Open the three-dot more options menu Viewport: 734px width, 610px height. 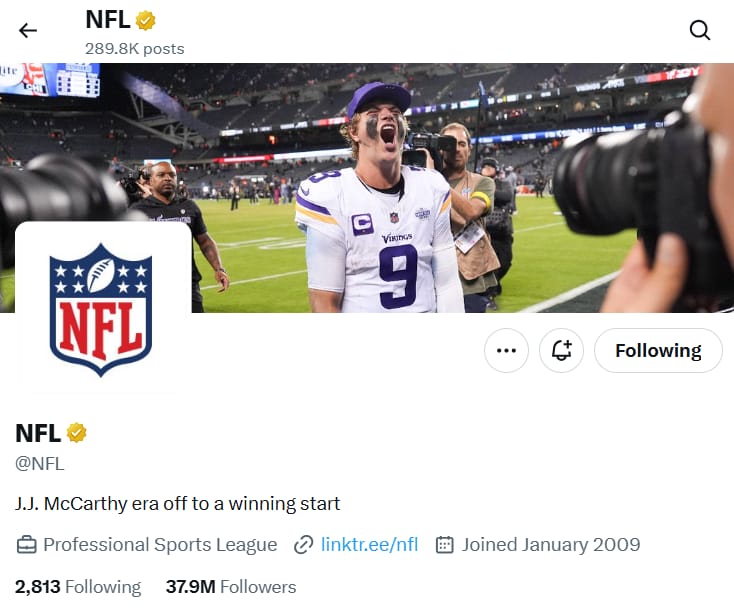506,351
